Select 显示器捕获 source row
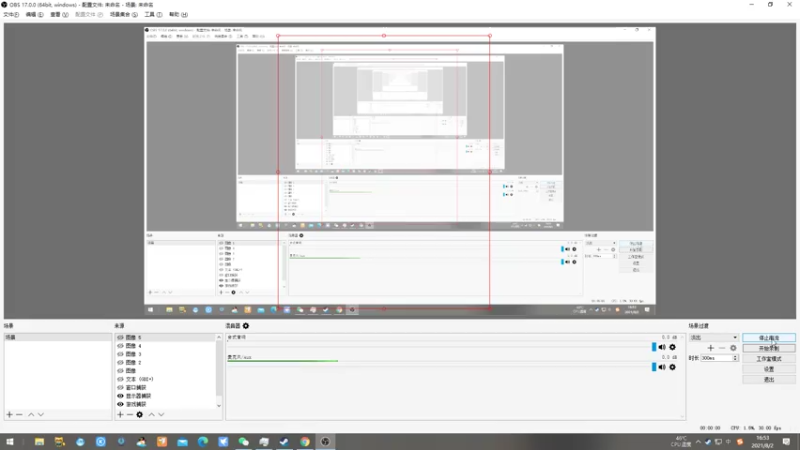 (x=165, y=396)
